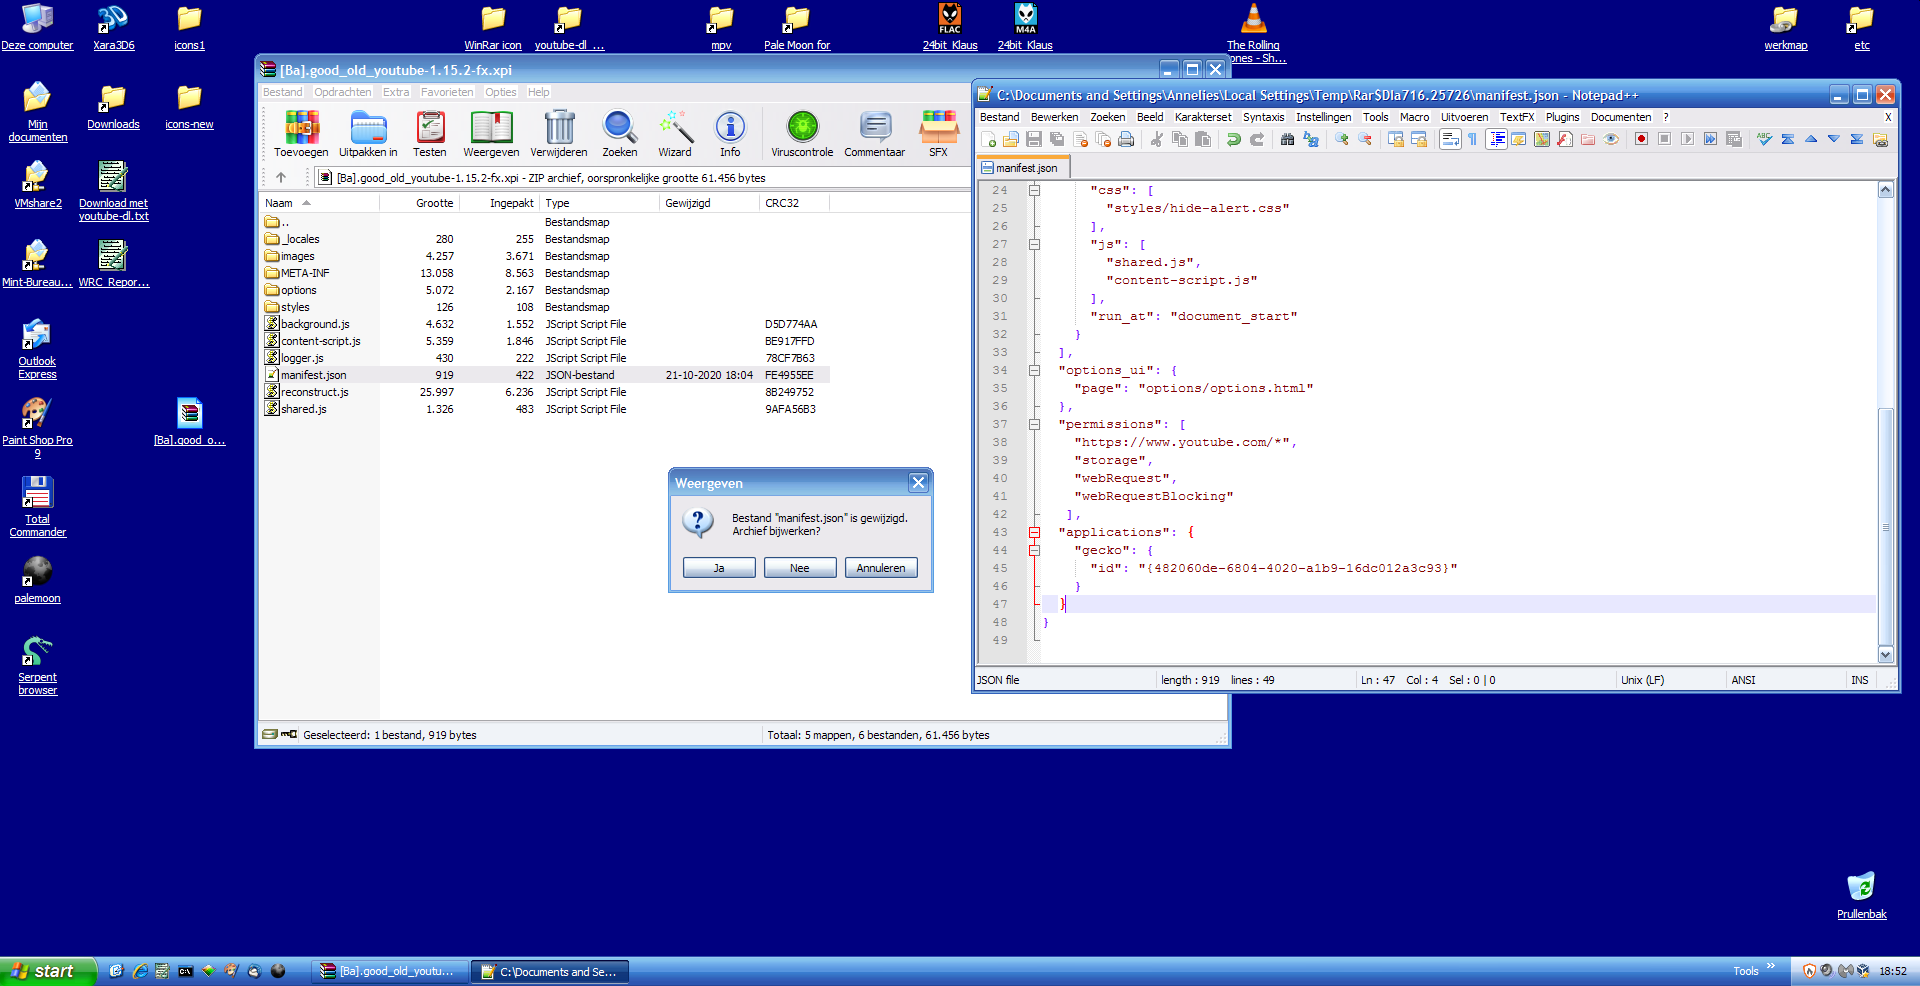Collapse the "js" block at line 27
Screen dimensions: 1920x986
(1035, 244)
